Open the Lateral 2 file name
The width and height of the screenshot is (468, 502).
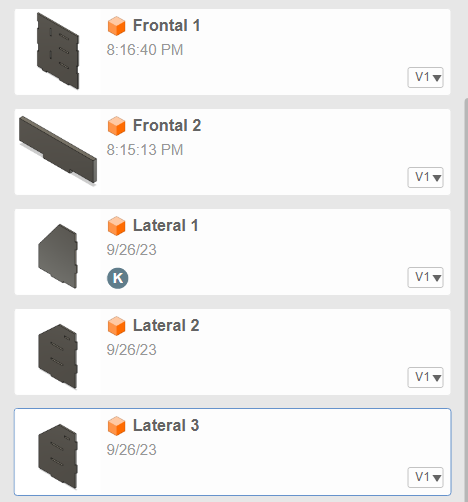[166, 326]
